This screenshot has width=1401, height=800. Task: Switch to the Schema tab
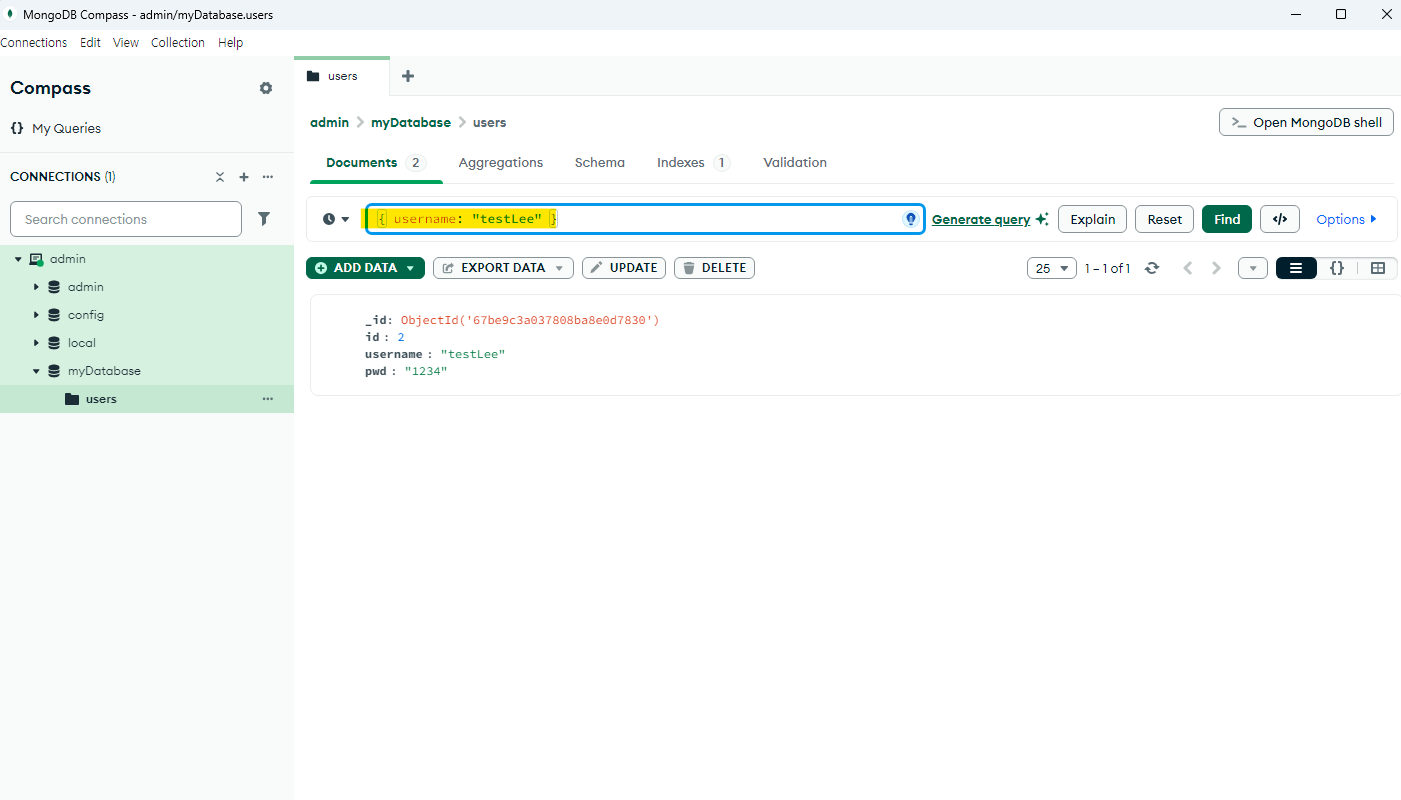600,162
